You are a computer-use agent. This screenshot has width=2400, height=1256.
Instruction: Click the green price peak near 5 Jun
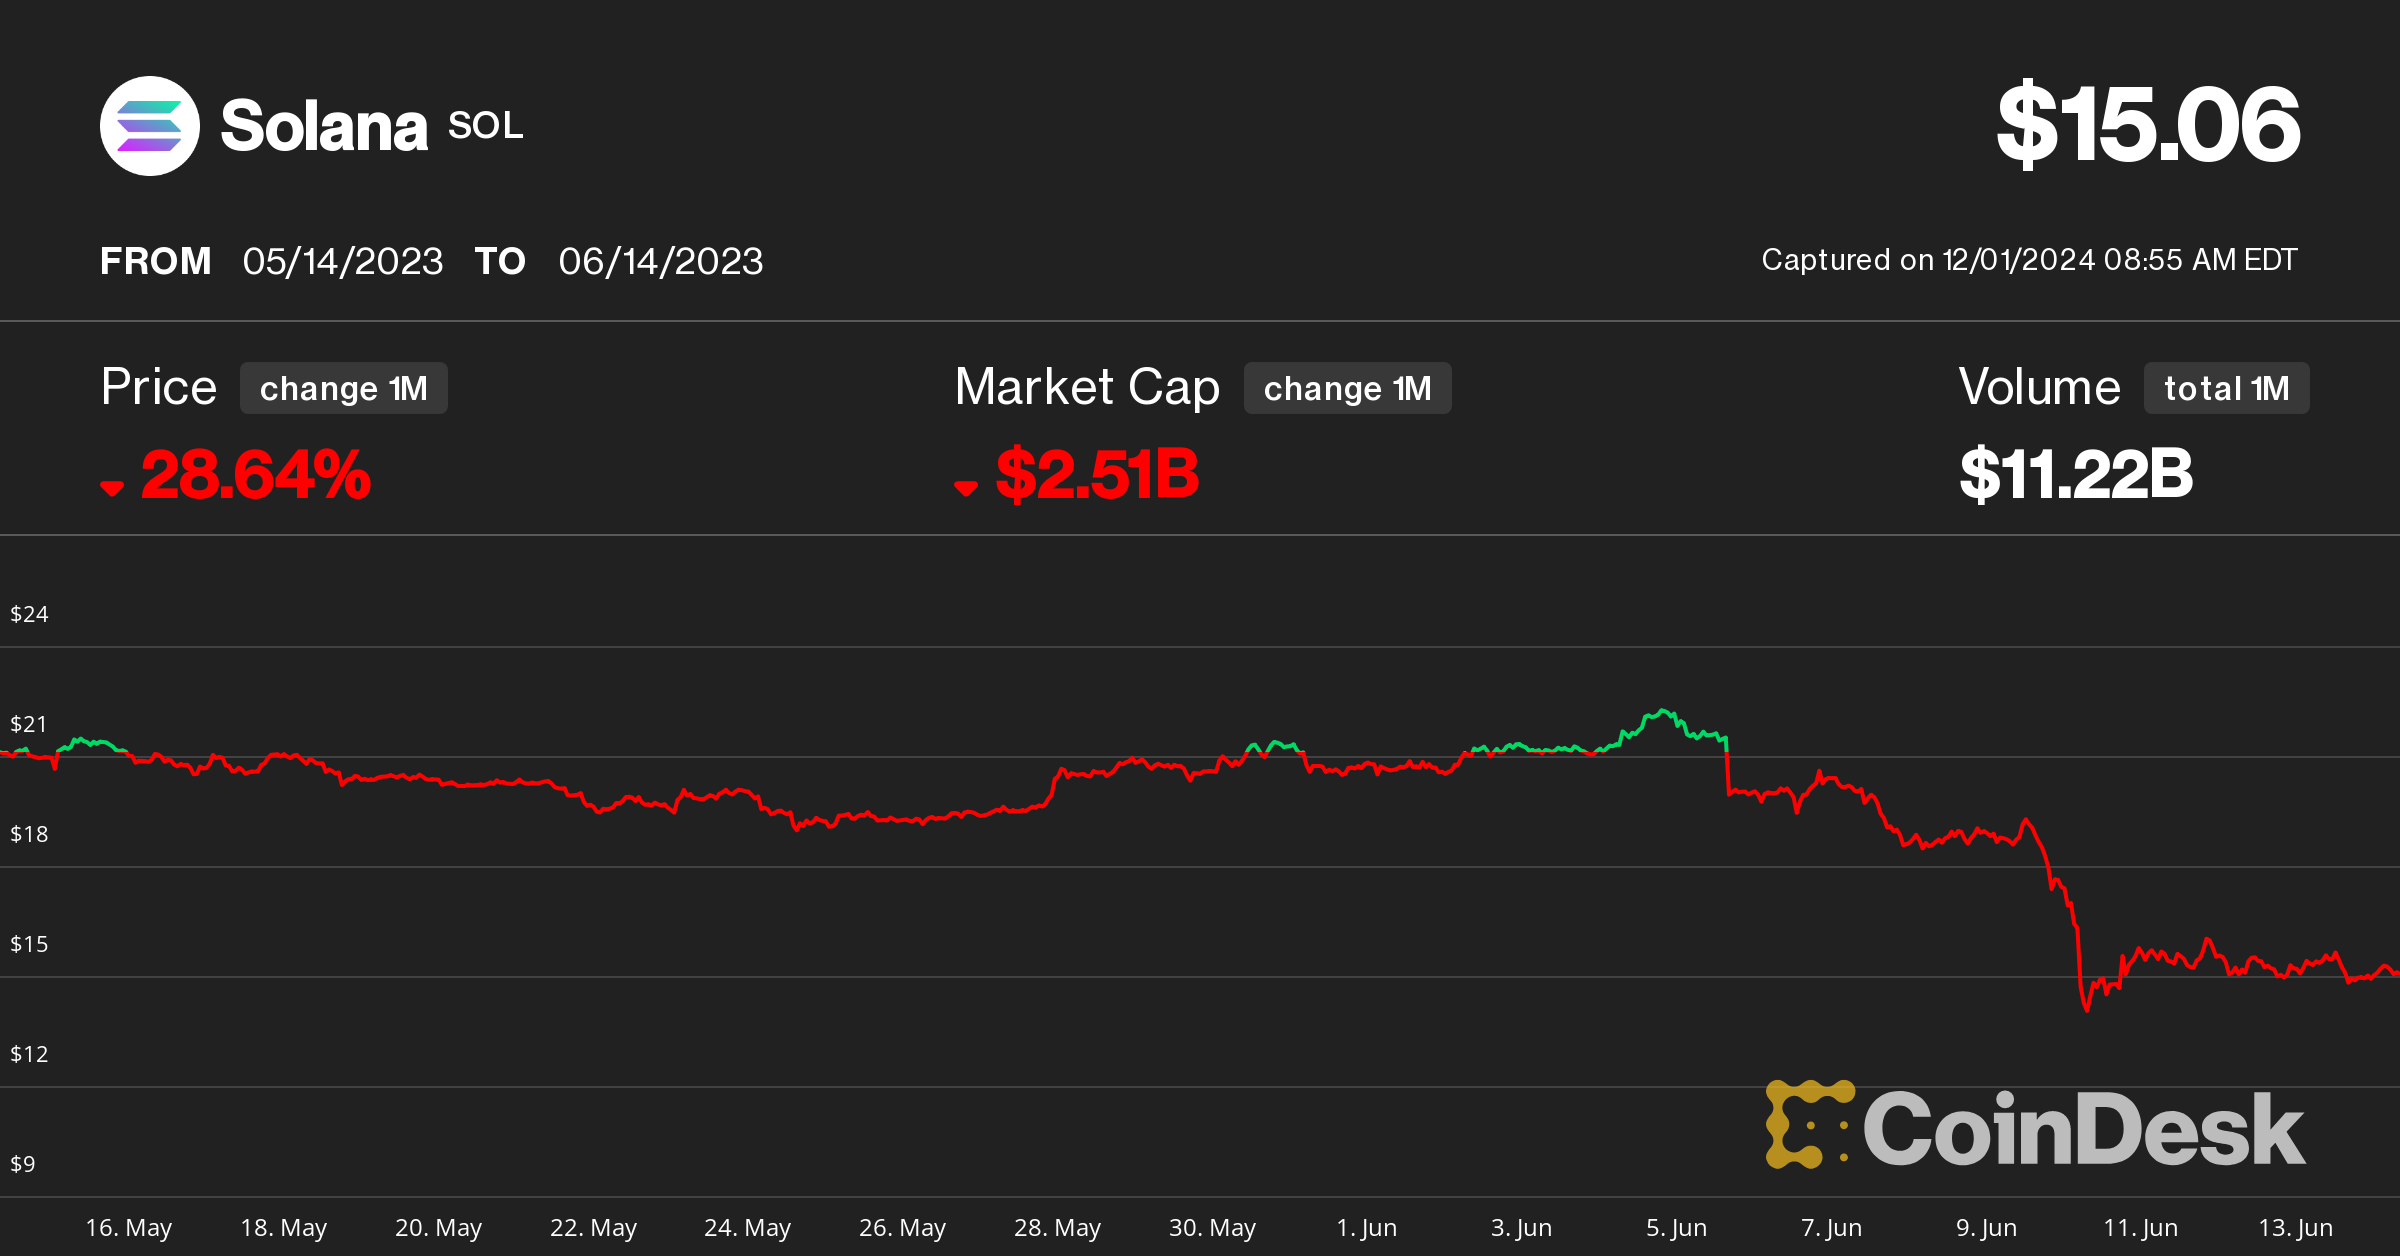click(x=1663, y=711)
